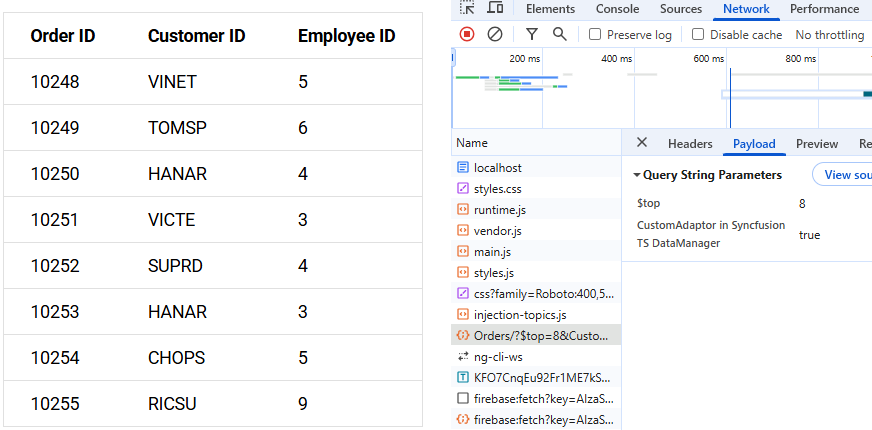The width and height of the screenshot is (872, 430).
Task: Click the TOMSP customer cell
Action: (x=177, y=128)
